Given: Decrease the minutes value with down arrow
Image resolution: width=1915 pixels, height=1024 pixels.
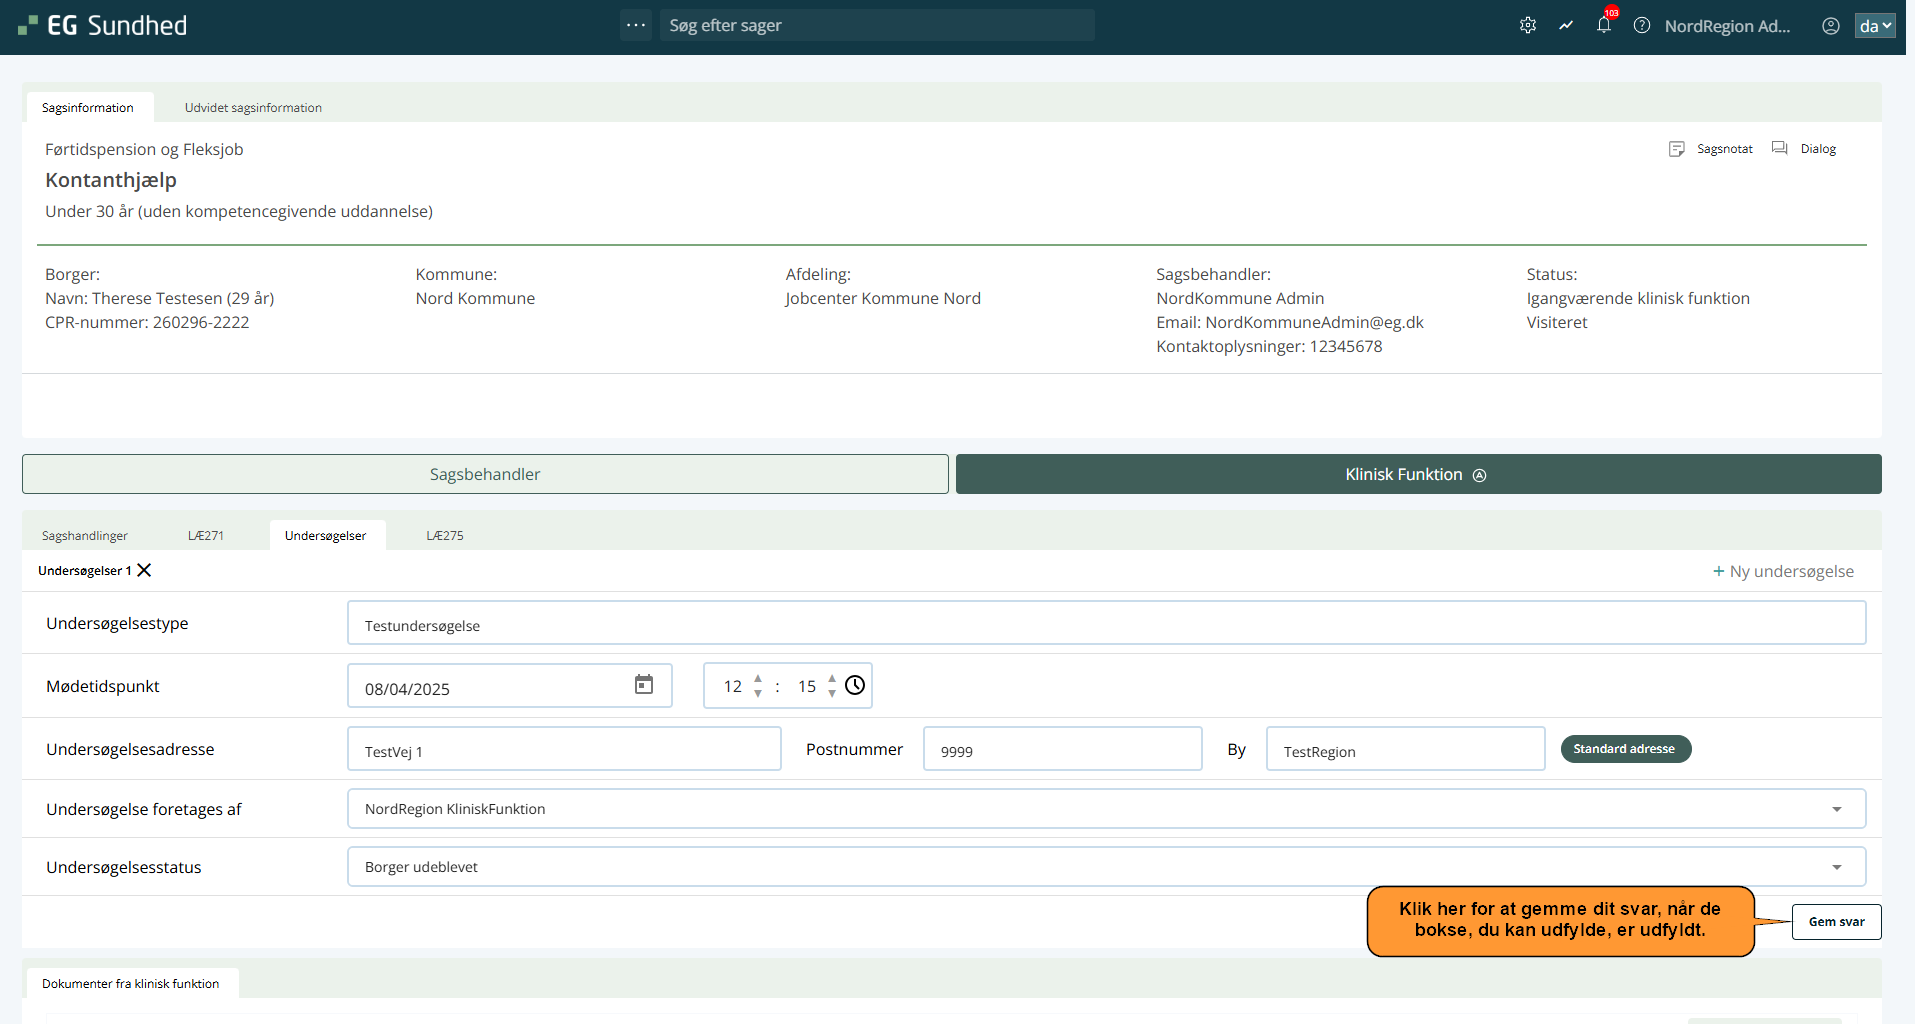Looking at the screenshot, I should [x=832, y=693].
